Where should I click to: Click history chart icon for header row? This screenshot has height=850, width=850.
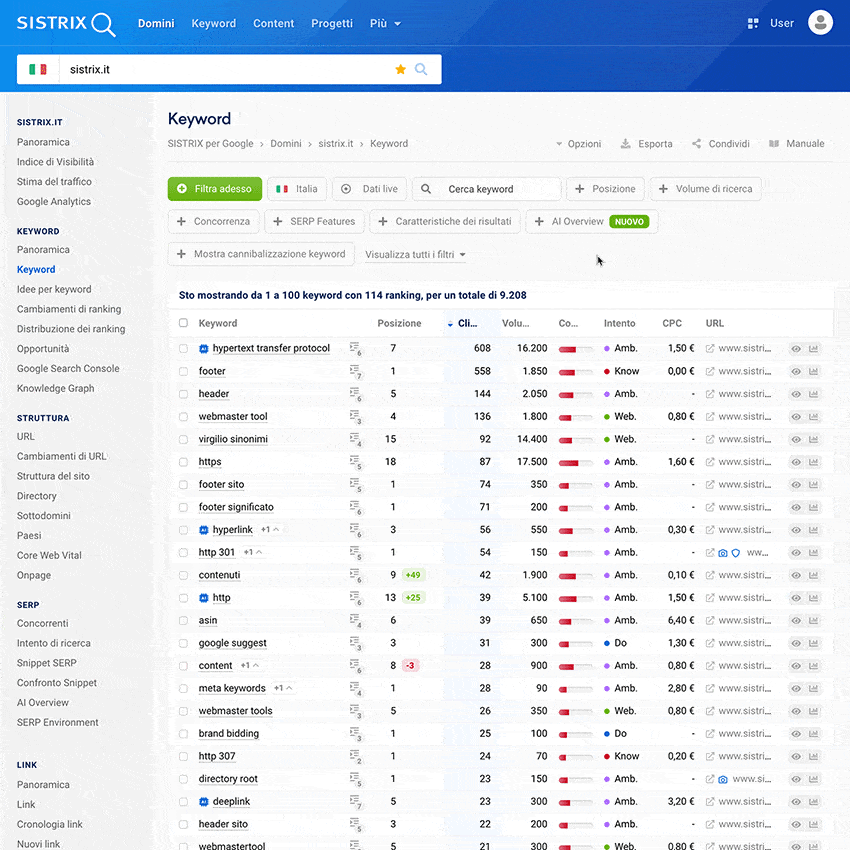click(x=813, y=394)
